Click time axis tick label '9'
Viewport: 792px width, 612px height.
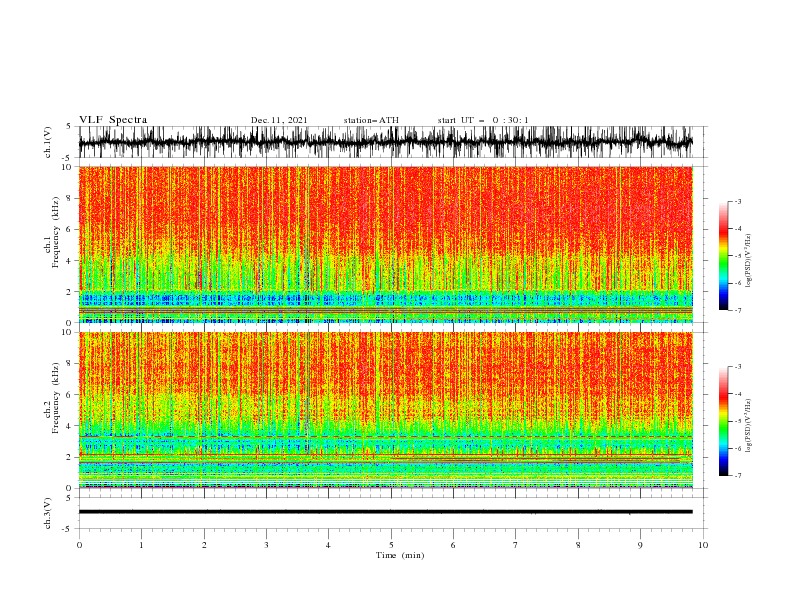click(640, 545)
